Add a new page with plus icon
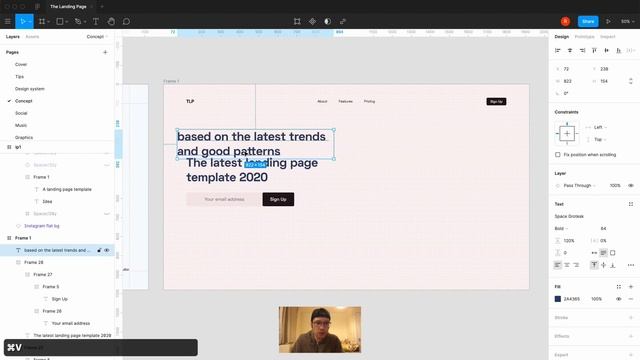Viewport: 640px width, 360px height. pyautogui.click(x=105, y=52)
